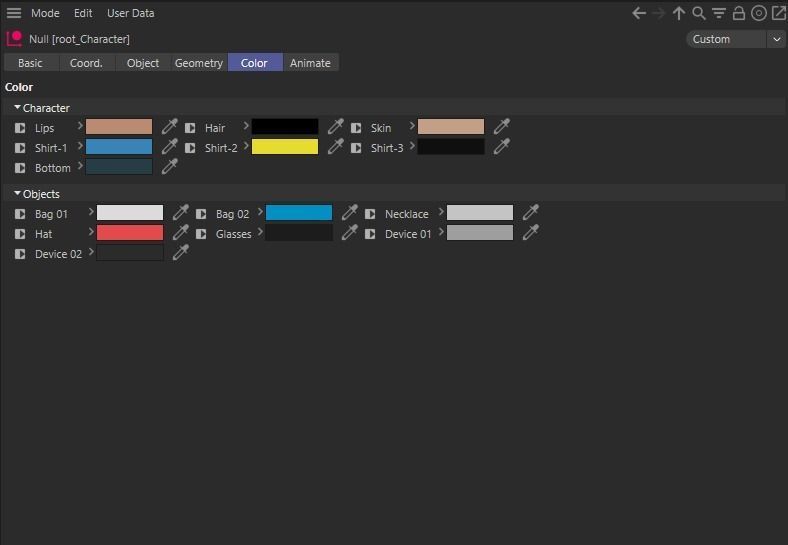Click the back arrow navigation icon
The image size is (788, 545).
639,13
